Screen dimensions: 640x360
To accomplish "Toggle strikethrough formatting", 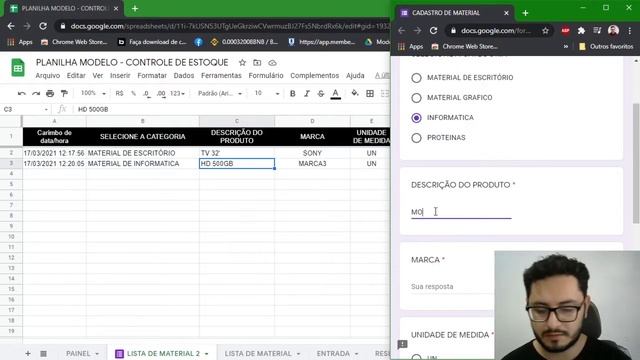I will [x=321, y=93].
